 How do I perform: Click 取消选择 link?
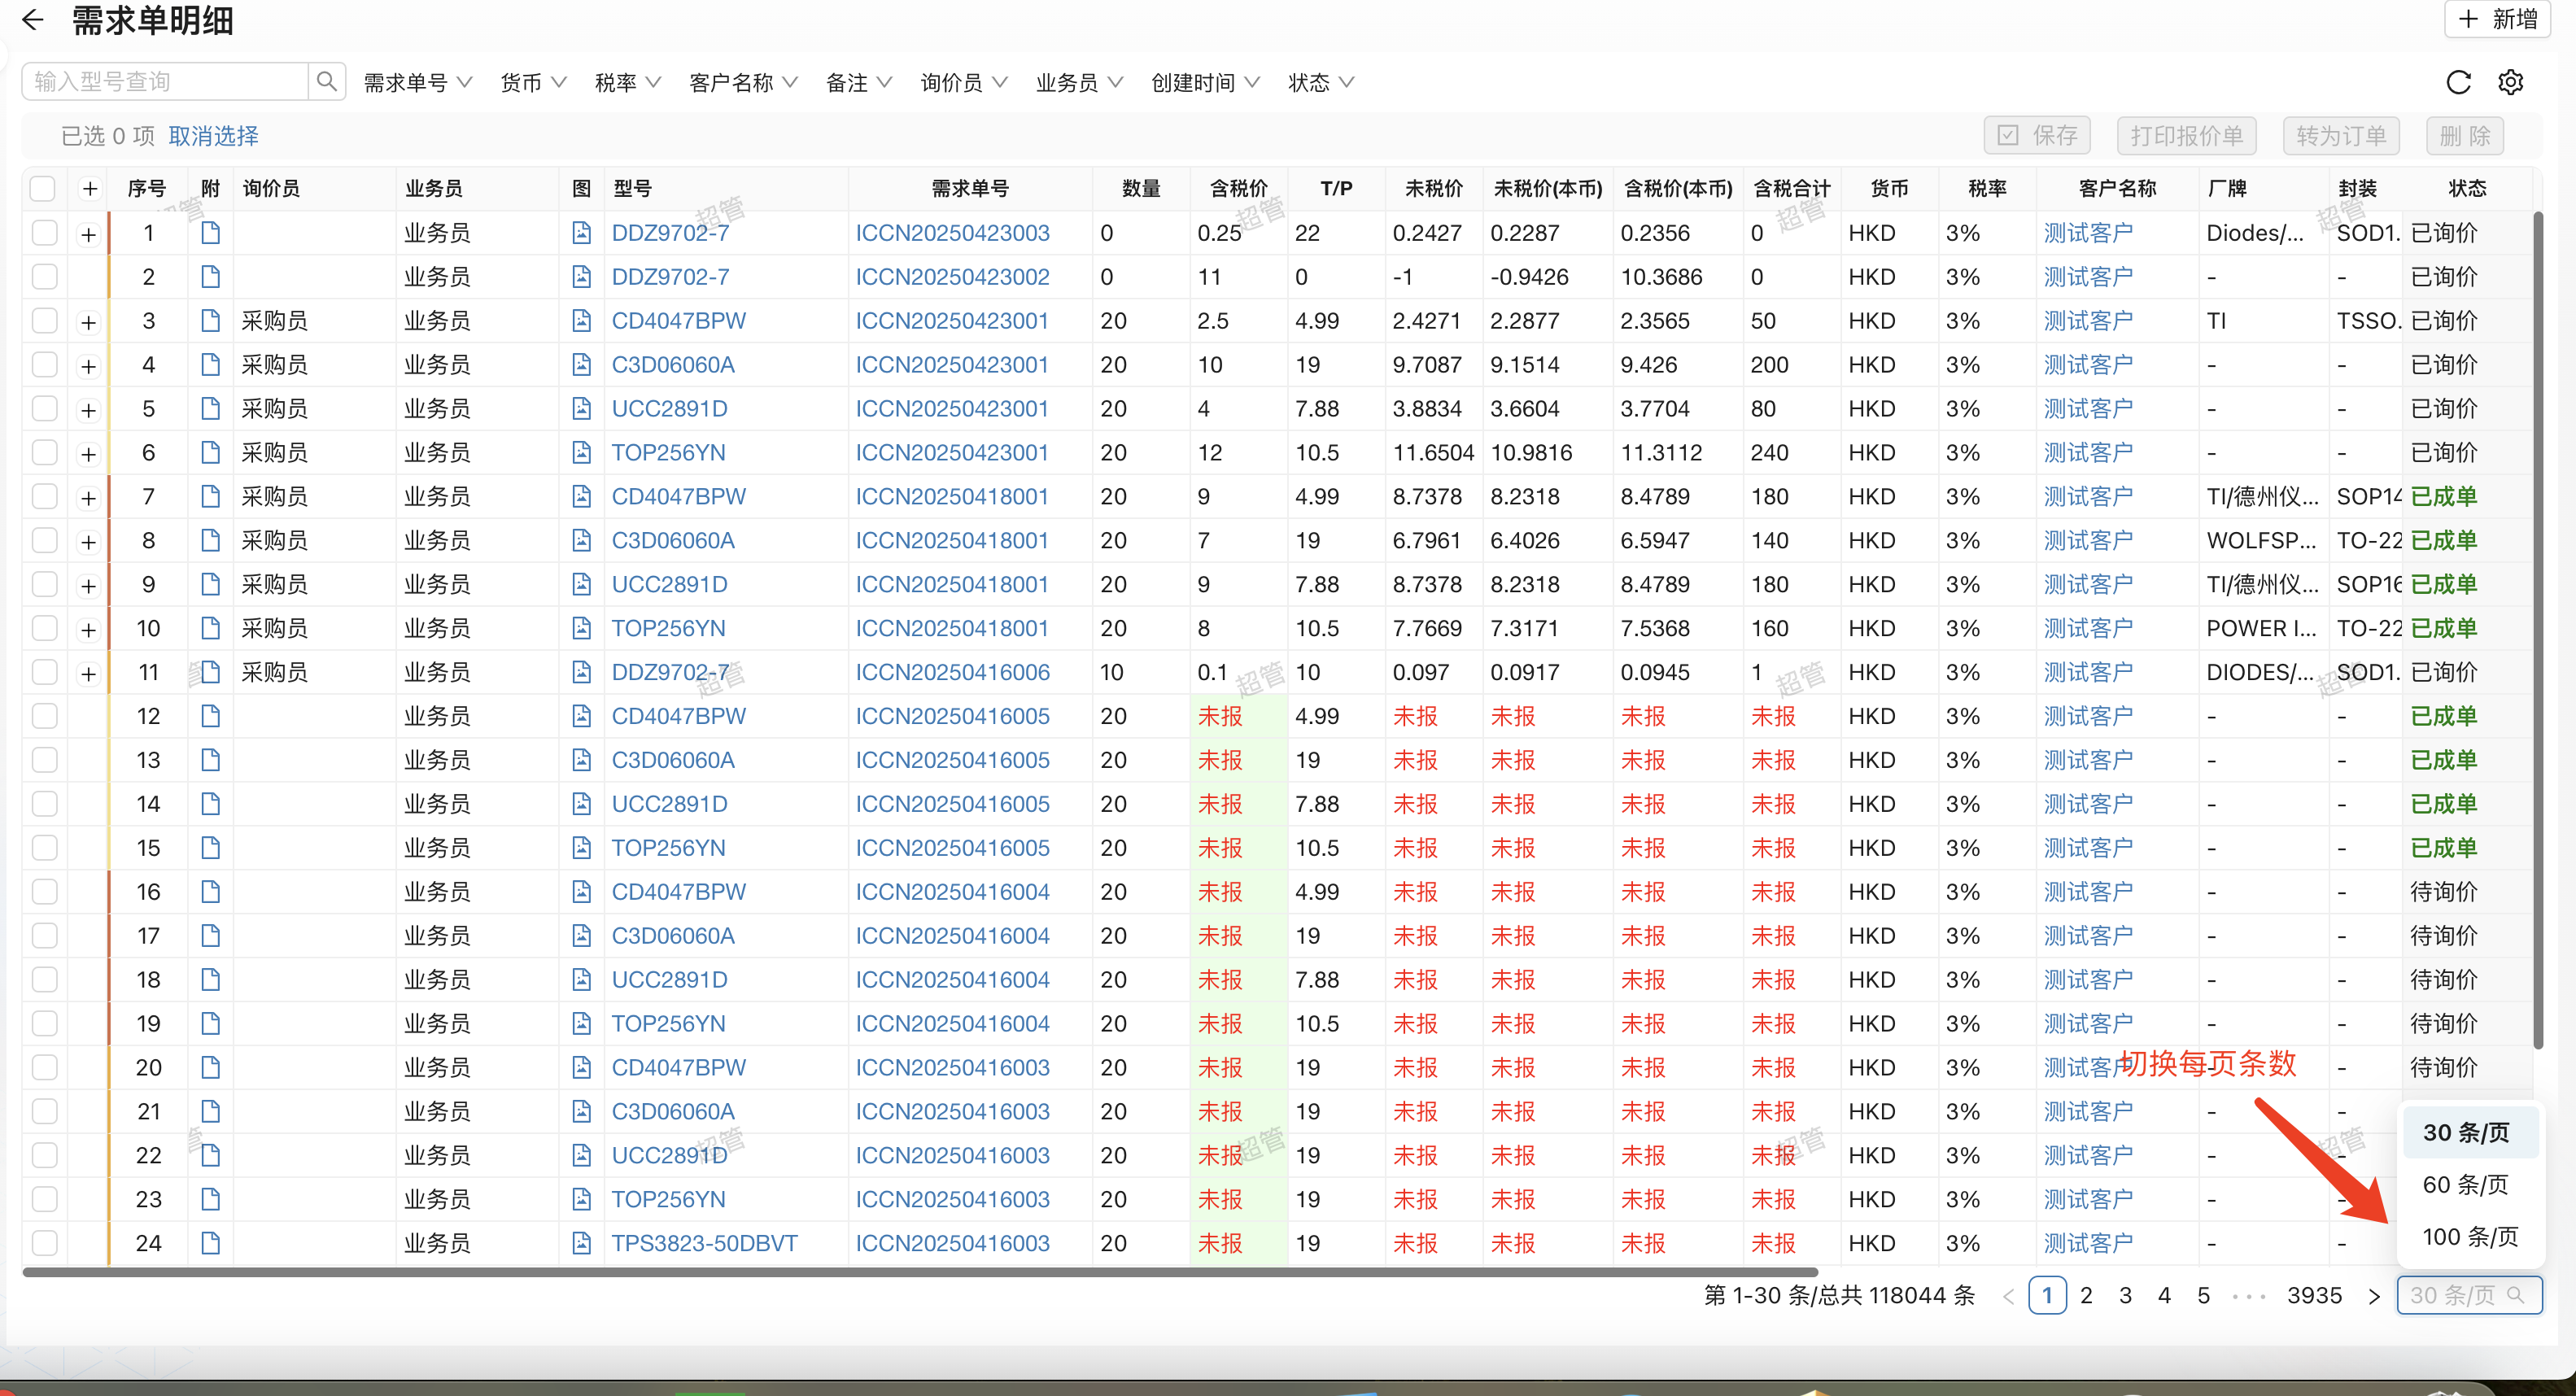coord(213,136)
